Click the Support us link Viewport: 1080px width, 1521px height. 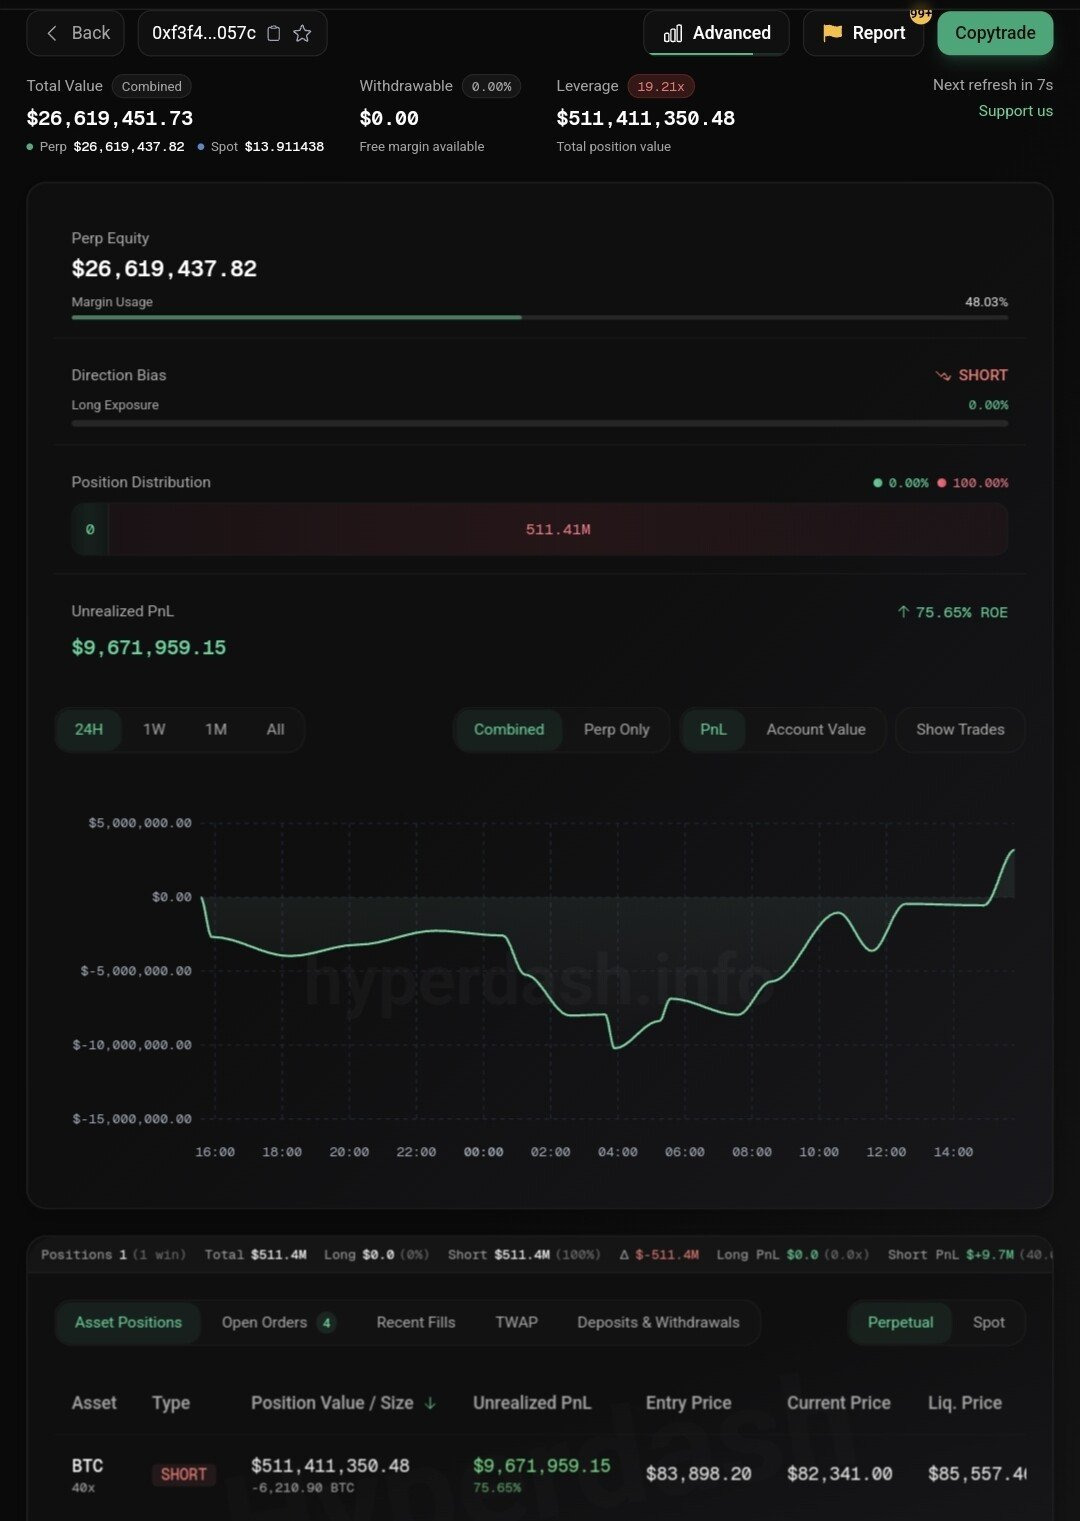coord(1015,111)
